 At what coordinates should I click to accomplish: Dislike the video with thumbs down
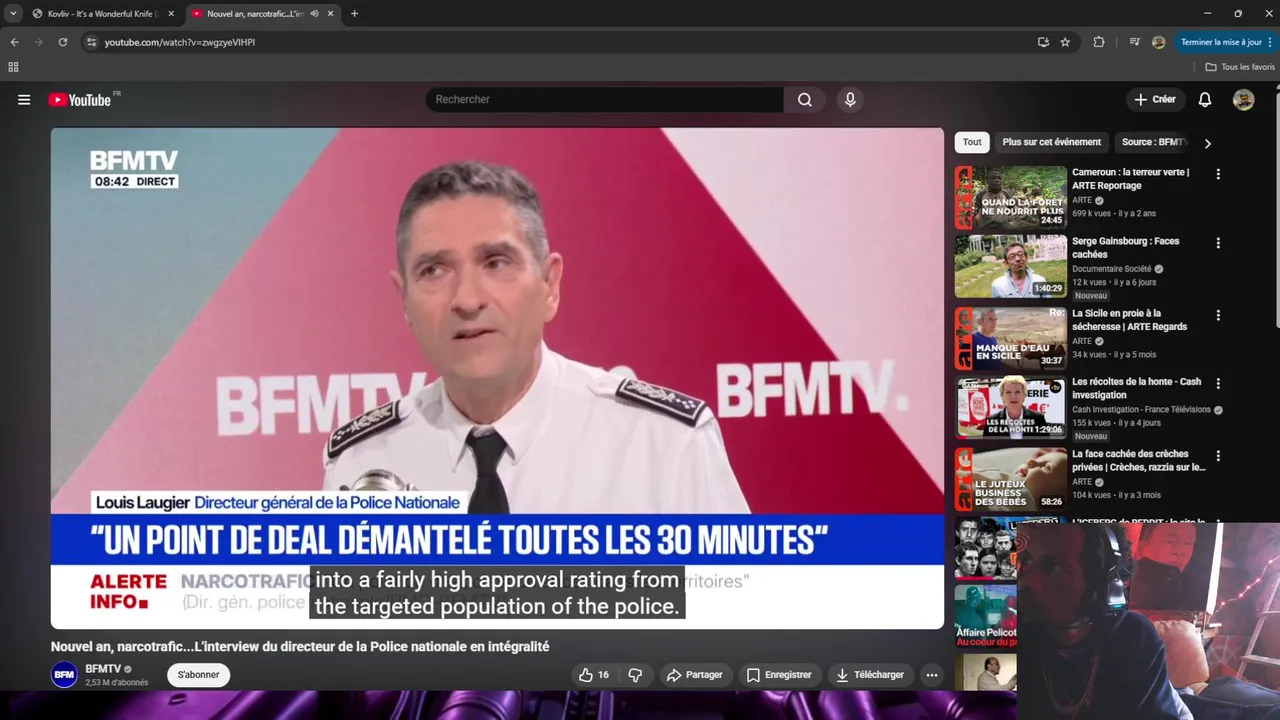click(x=635, y=675)
